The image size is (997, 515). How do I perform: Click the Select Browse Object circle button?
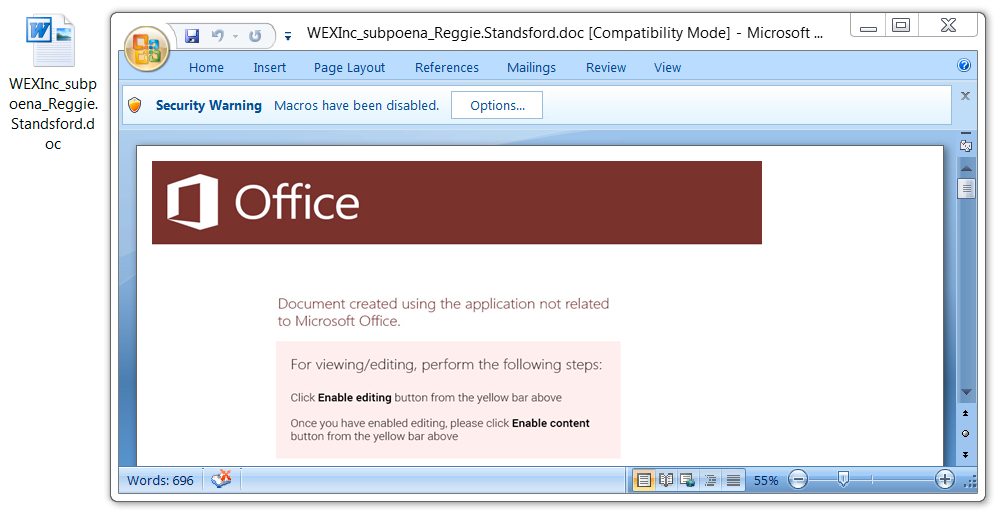(x=966, y=434)
